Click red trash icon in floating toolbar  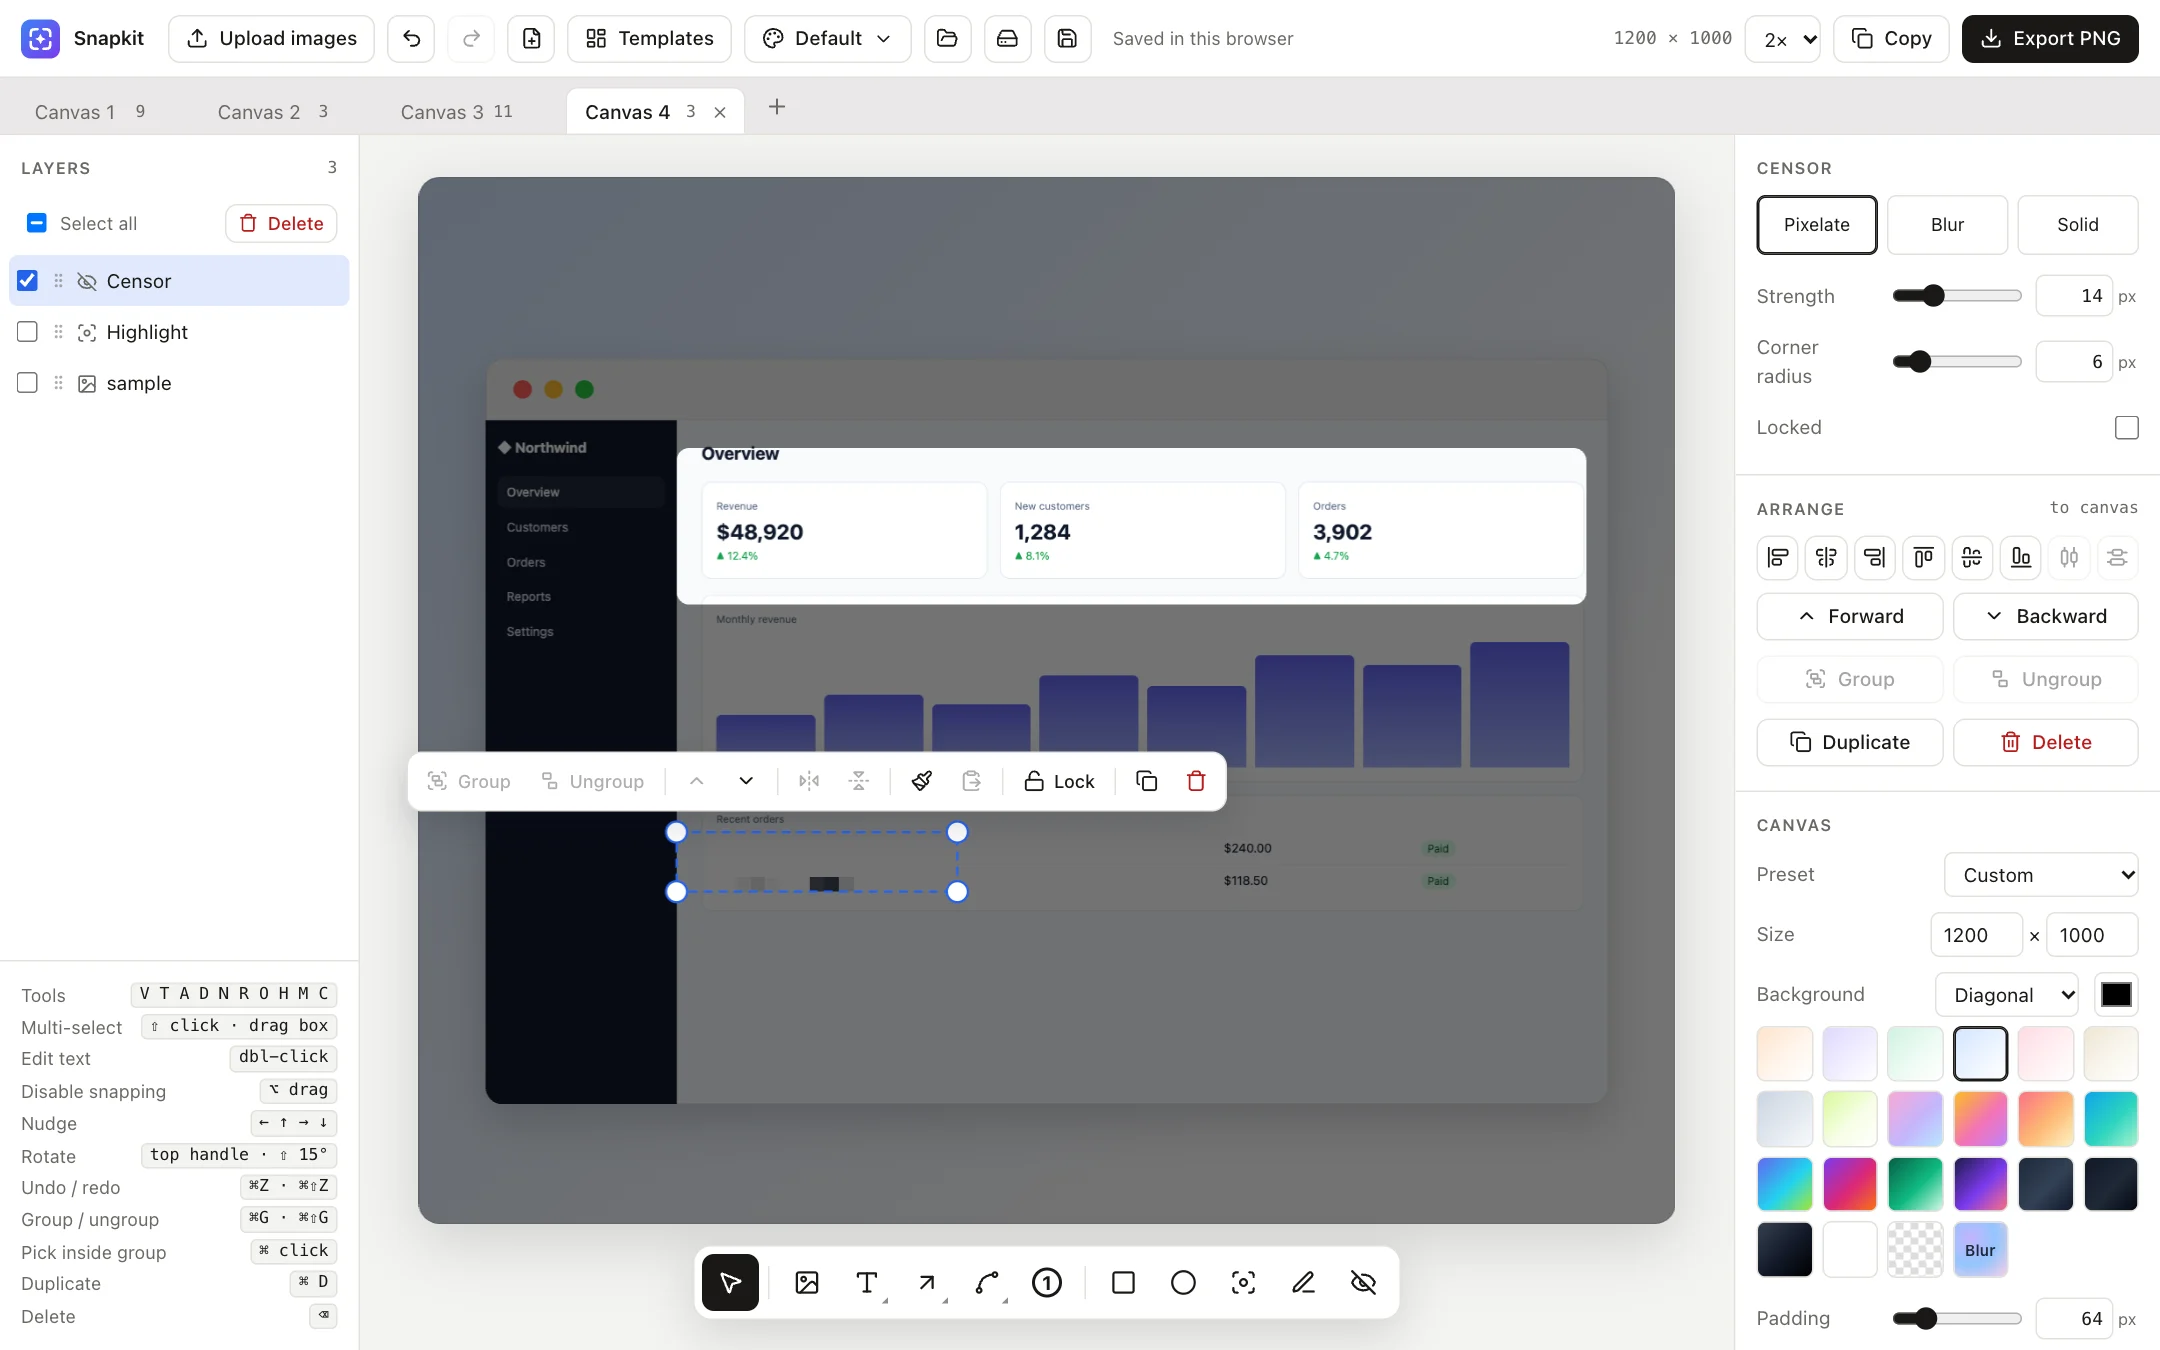pyautogui.click(x=1196, y=781)
